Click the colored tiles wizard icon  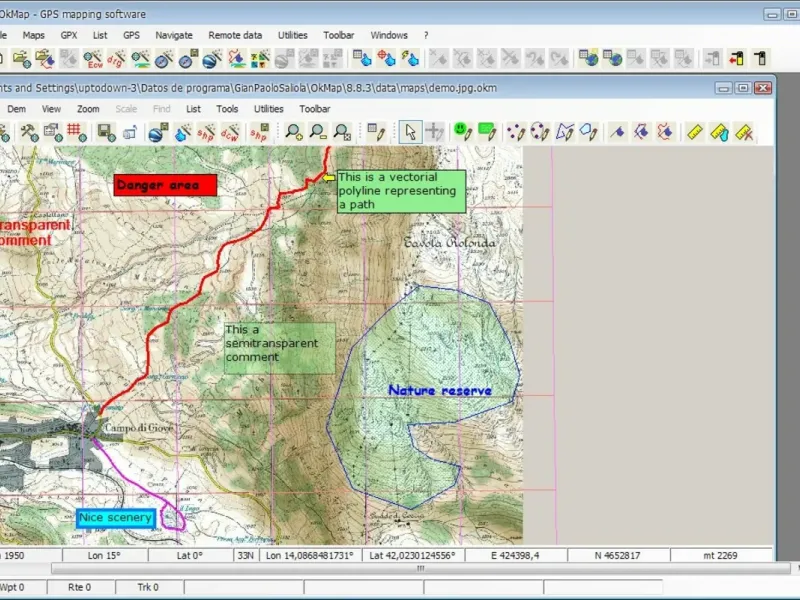tap(260, 59)
